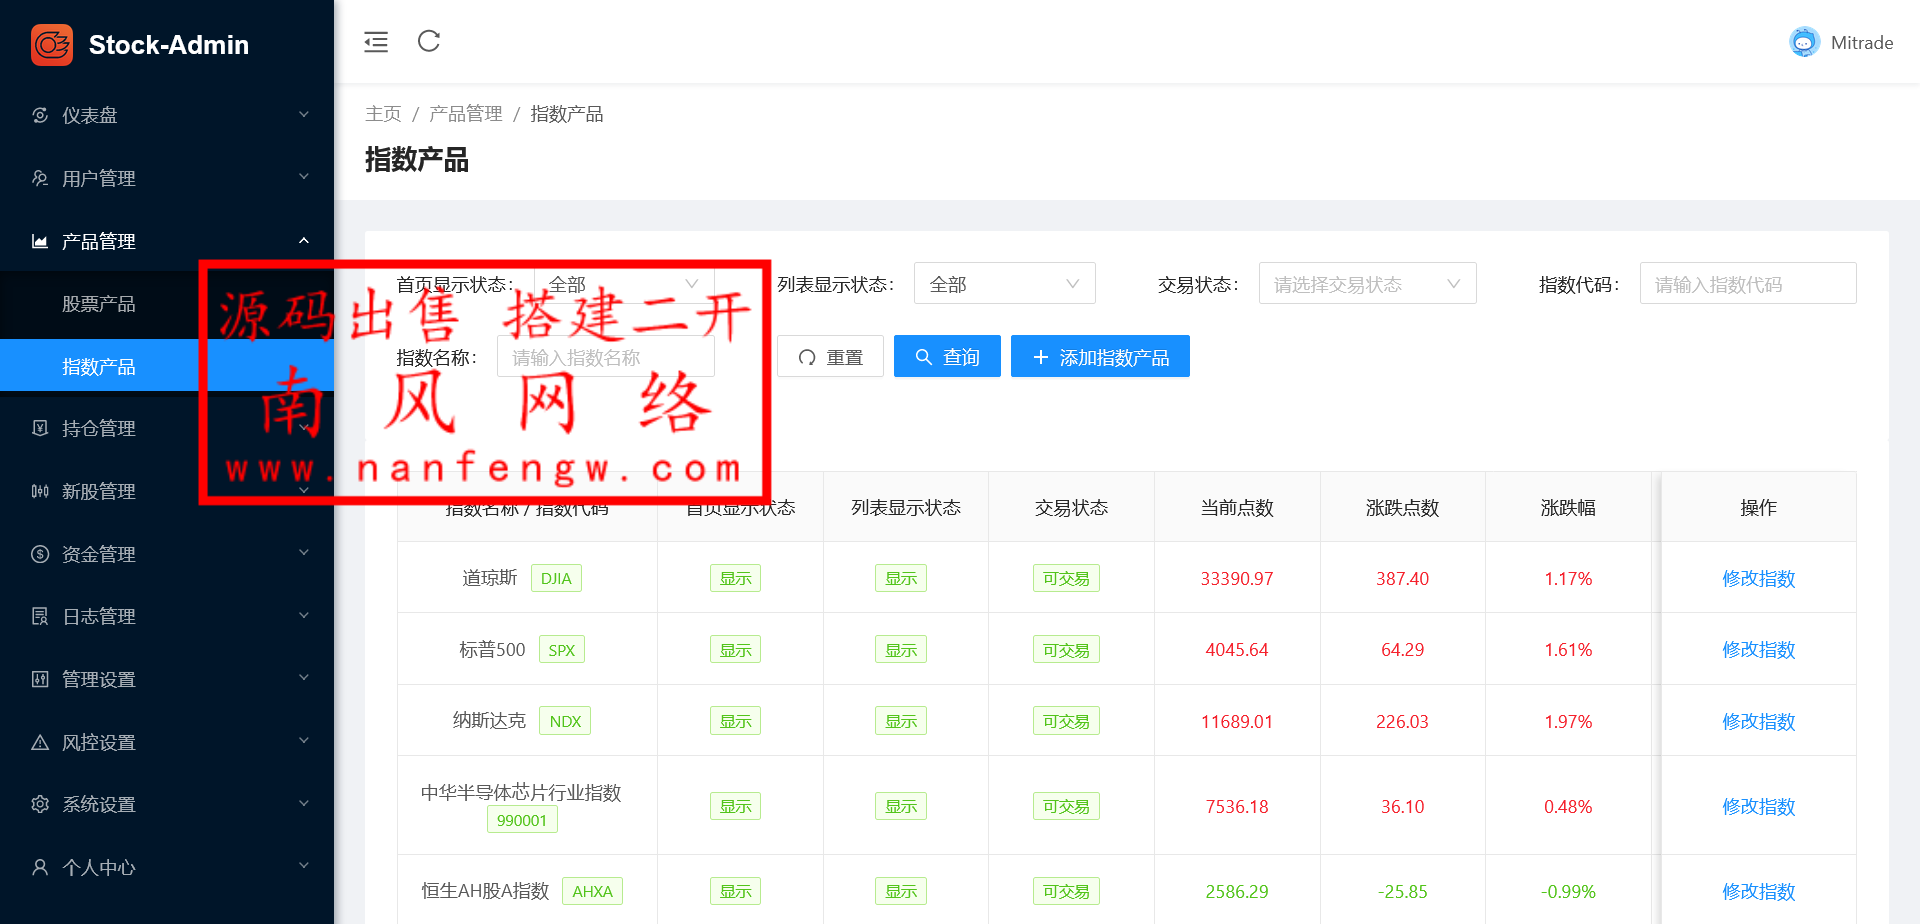Collapse the sidebar with the menu fold icon
This screenshot has height=924, width=1920.
pyautogui.click(x=376, y=42)
